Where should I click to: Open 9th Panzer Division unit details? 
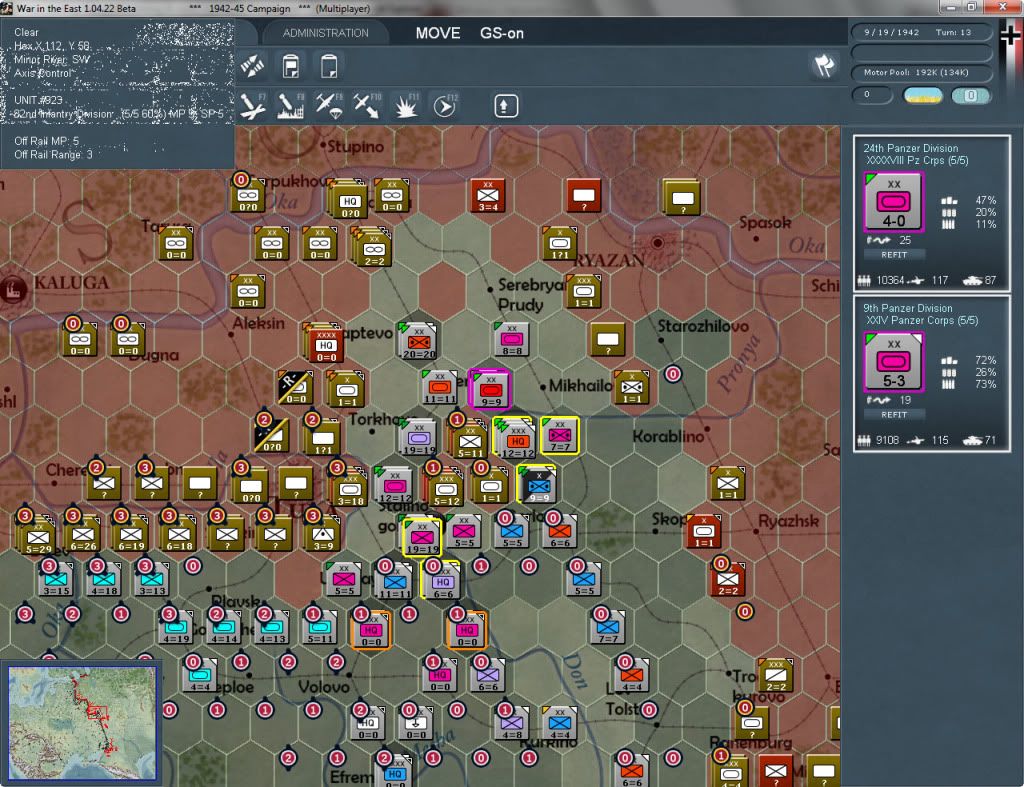pyautogui.click(x=908, y=308)
